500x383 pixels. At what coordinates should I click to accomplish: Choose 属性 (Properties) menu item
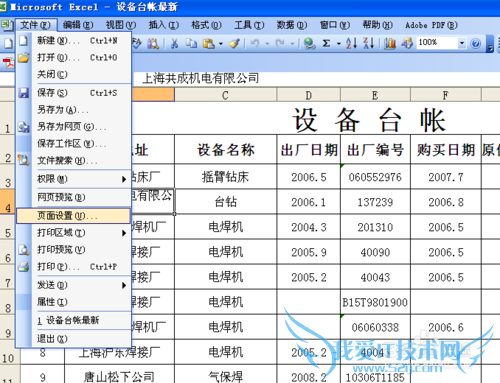point(73,302)
